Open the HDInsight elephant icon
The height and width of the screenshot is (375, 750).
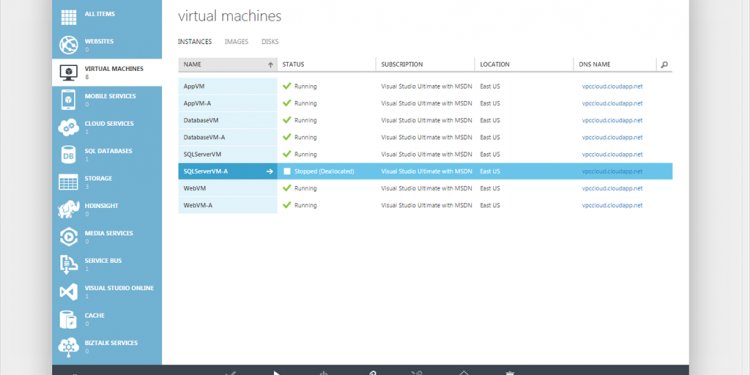tap(68, 209)
